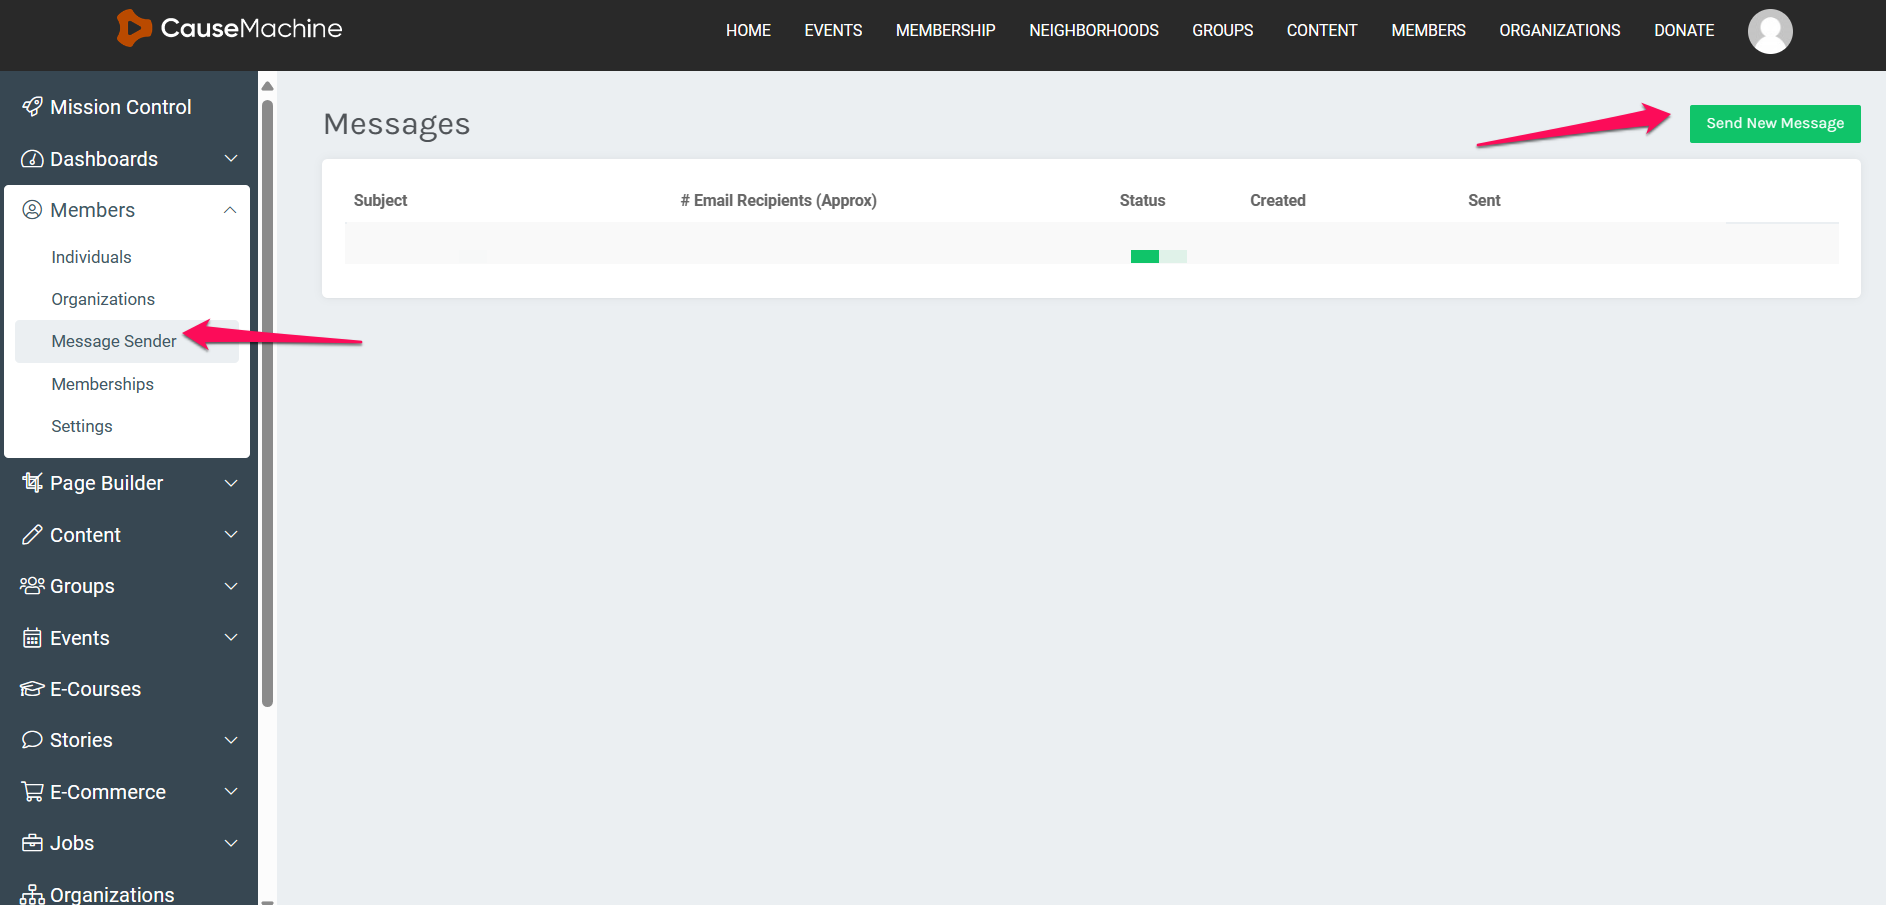Expand the Jobs sidebar chevron
The width and height of the screenshot is (1886, 905).
231,843
